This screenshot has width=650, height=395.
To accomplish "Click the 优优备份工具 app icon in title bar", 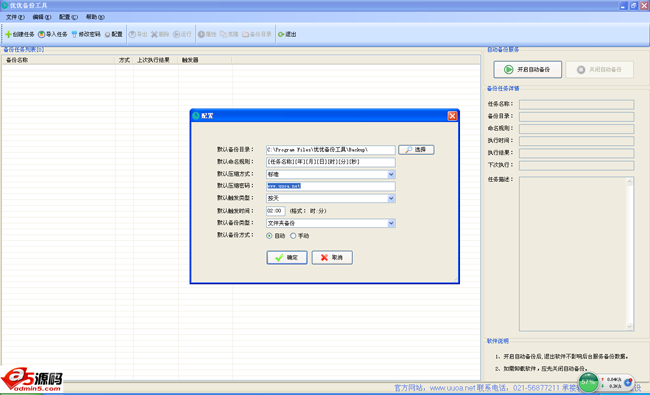I will tap(5, 5).
